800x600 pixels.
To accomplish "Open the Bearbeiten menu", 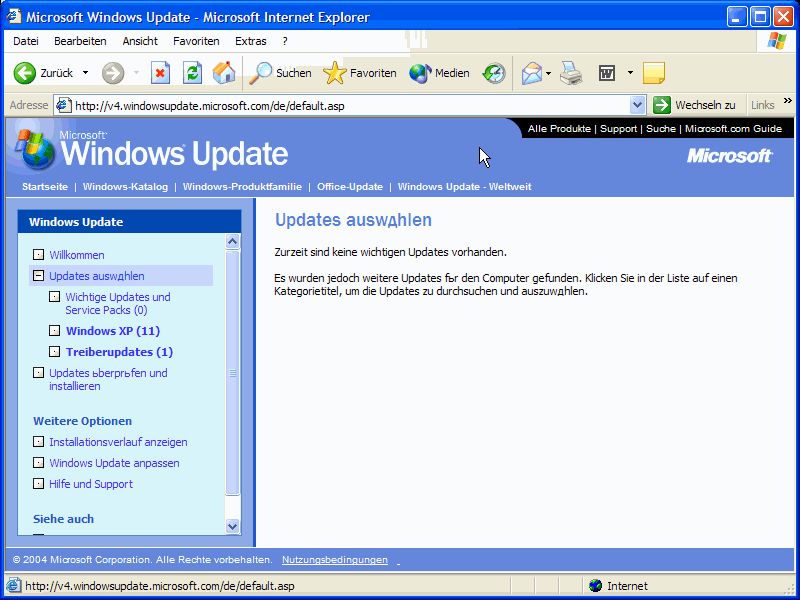I will [80, 41].
